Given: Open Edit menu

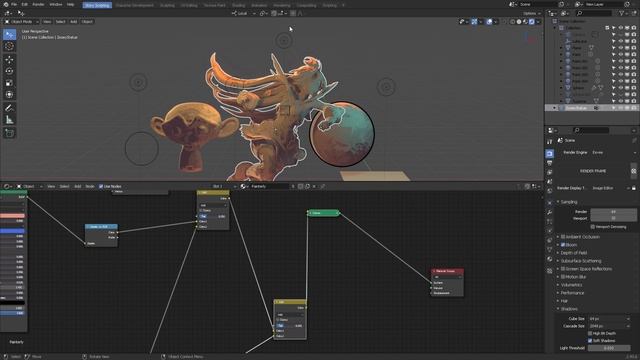Looking at the screenshot, I should [24, 4].
